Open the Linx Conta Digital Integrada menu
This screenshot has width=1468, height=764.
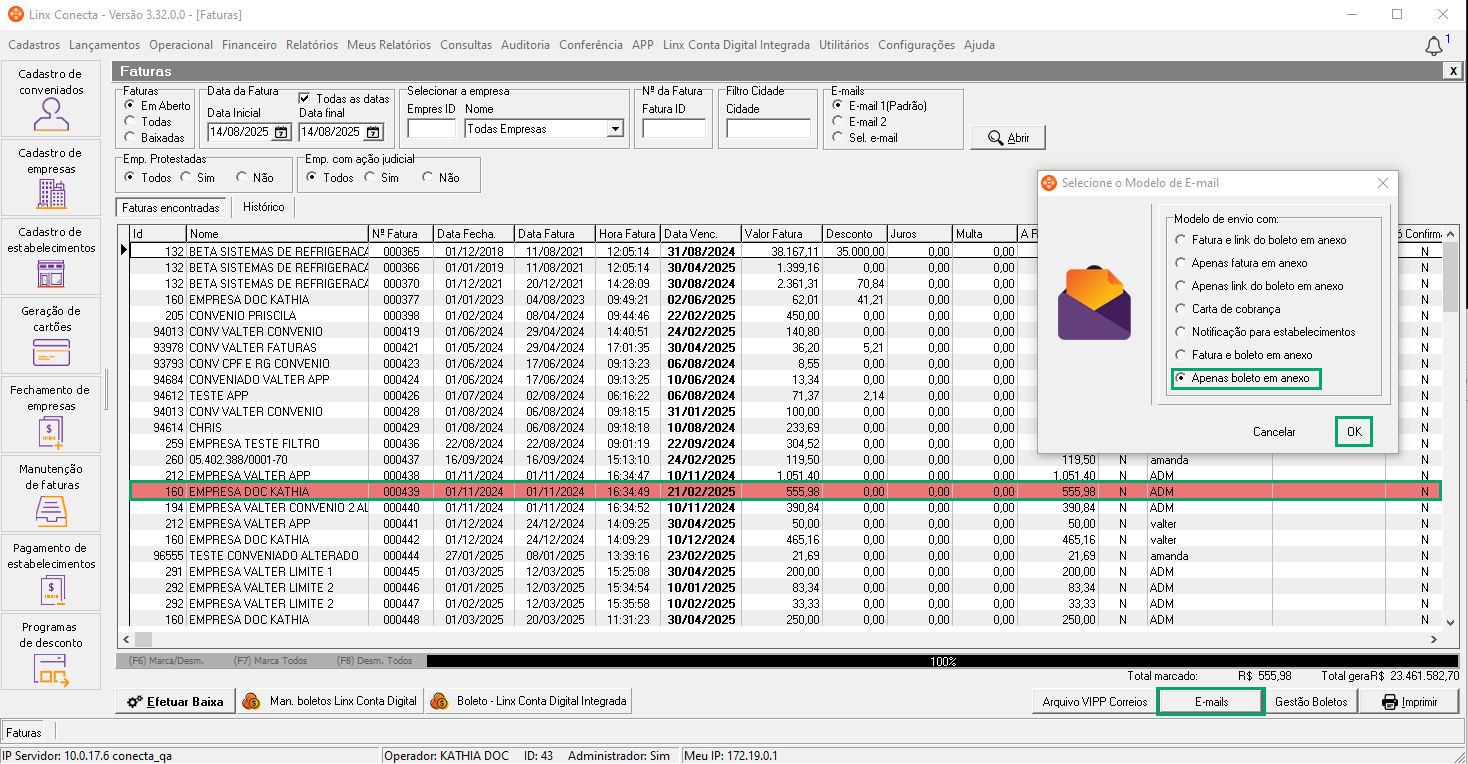pyautogui.click(x=736, y=45)
